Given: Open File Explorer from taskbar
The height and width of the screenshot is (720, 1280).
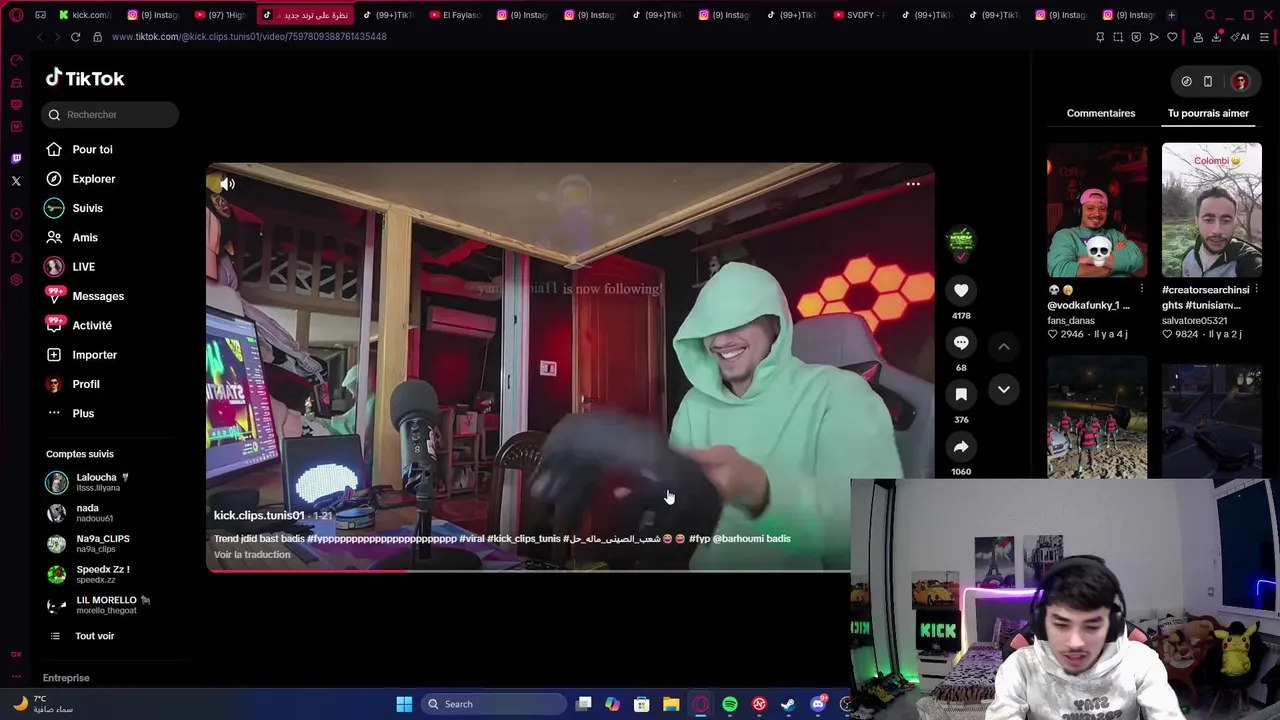Looking at the screenshot, I should [671, 704].
